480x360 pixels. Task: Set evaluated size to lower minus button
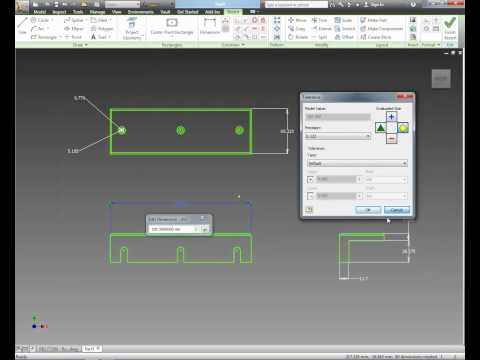click(391, 138)
